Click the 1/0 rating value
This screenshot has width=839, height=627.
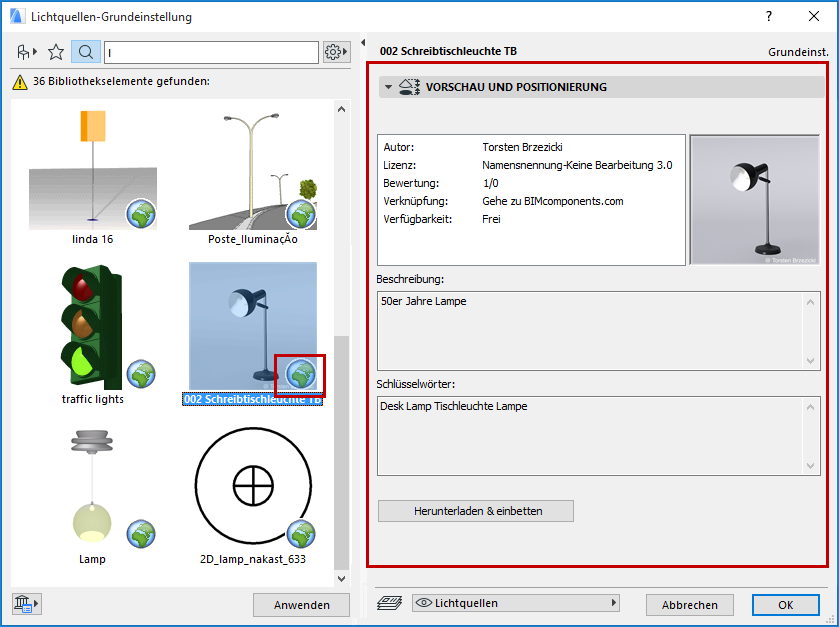click(x=491, y=183)
